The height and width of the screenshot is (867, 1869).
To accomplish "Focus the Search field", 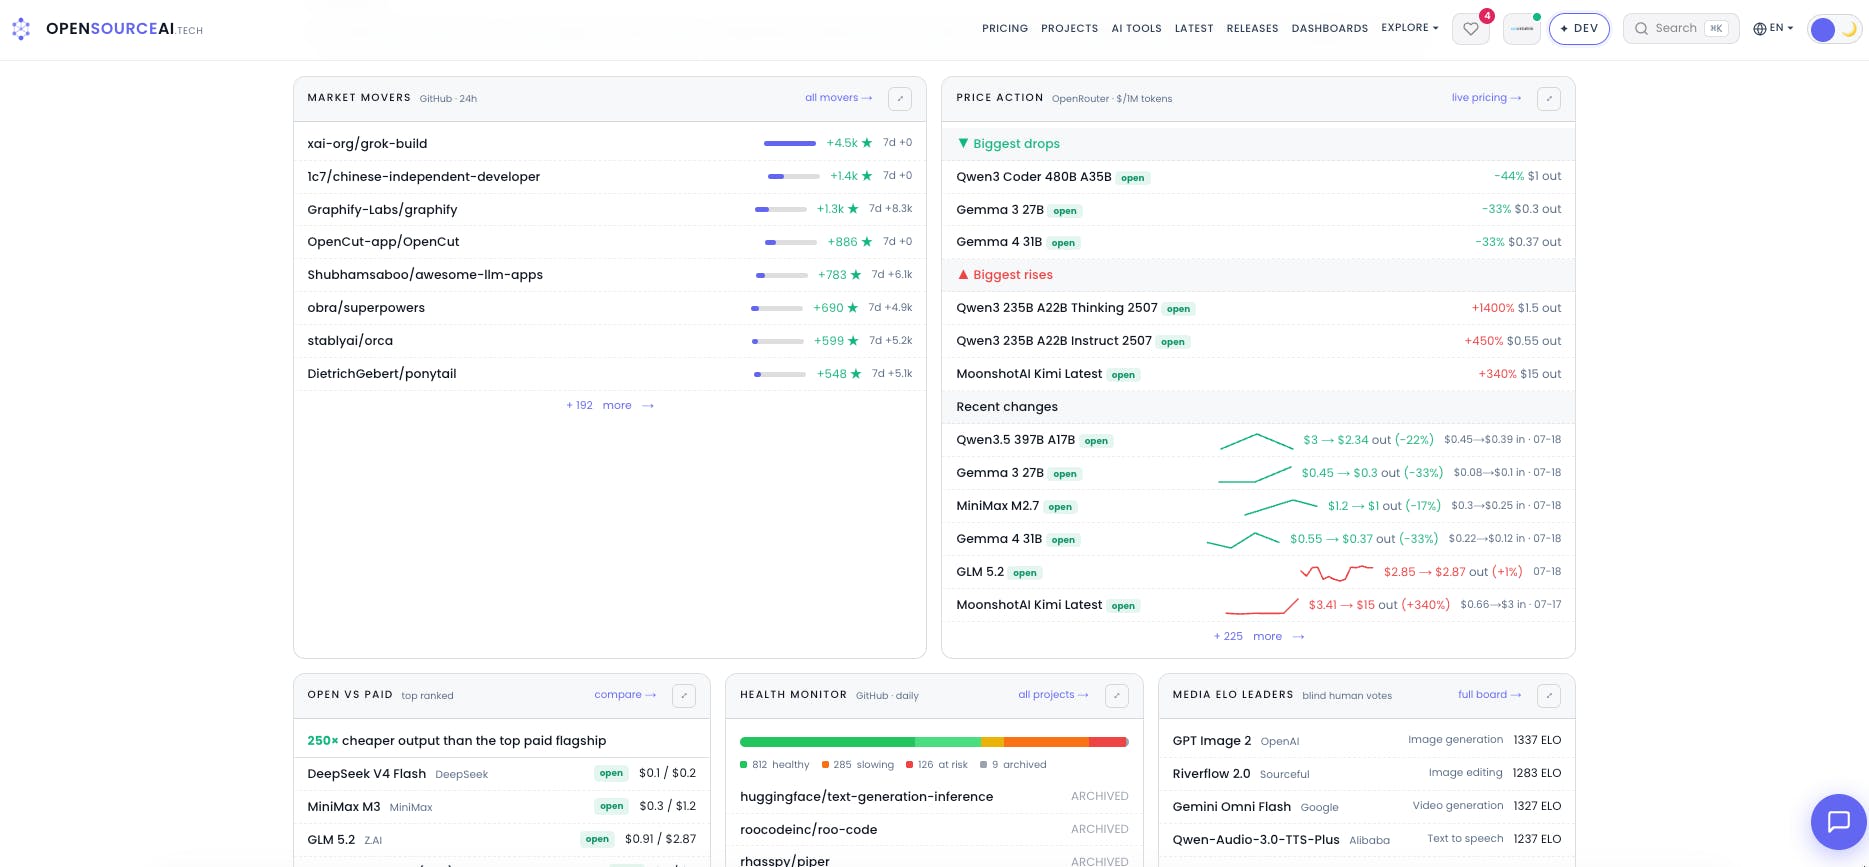I will 1681,29.
